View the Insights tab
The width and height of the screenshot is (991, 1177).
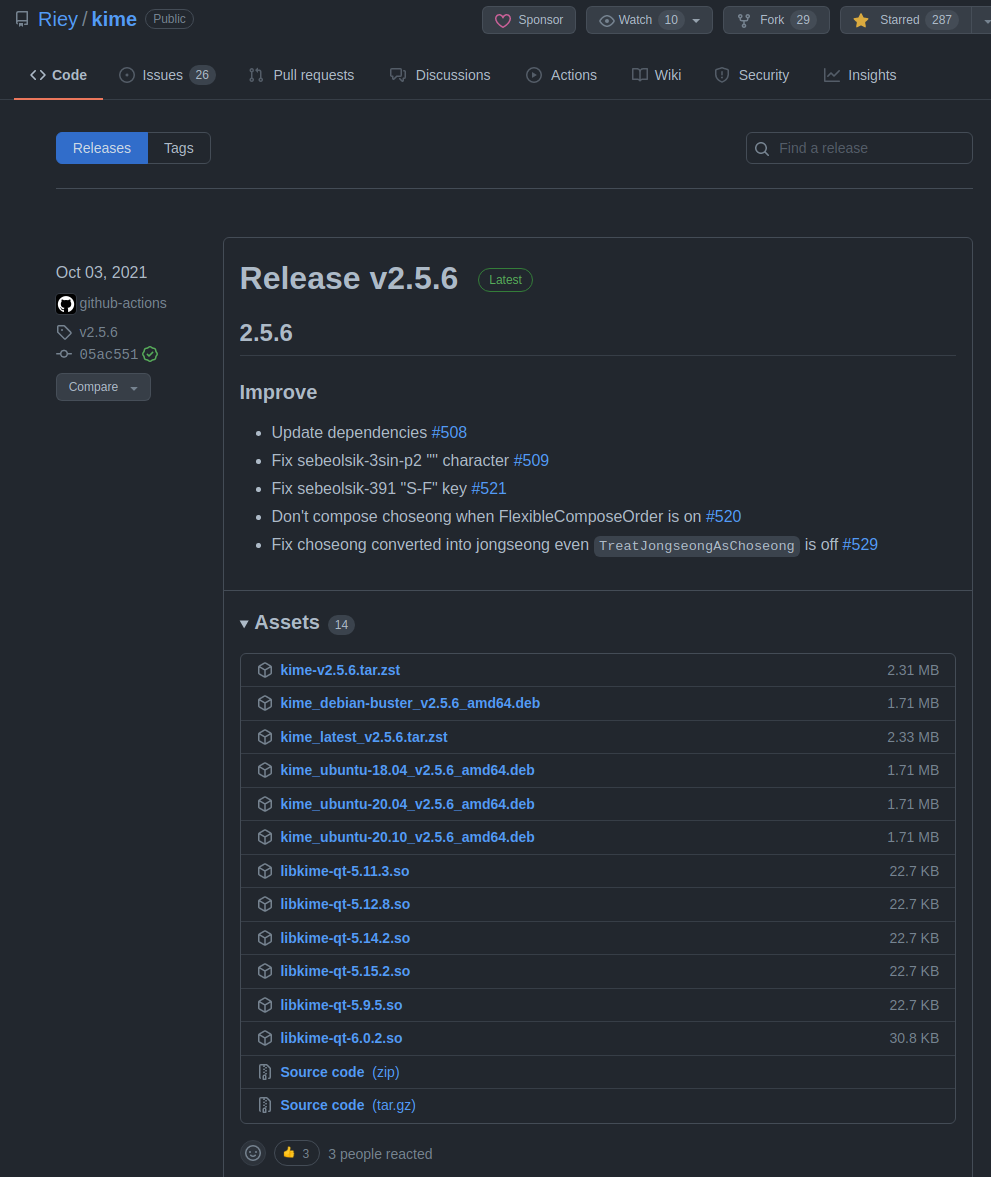(860, 75)
